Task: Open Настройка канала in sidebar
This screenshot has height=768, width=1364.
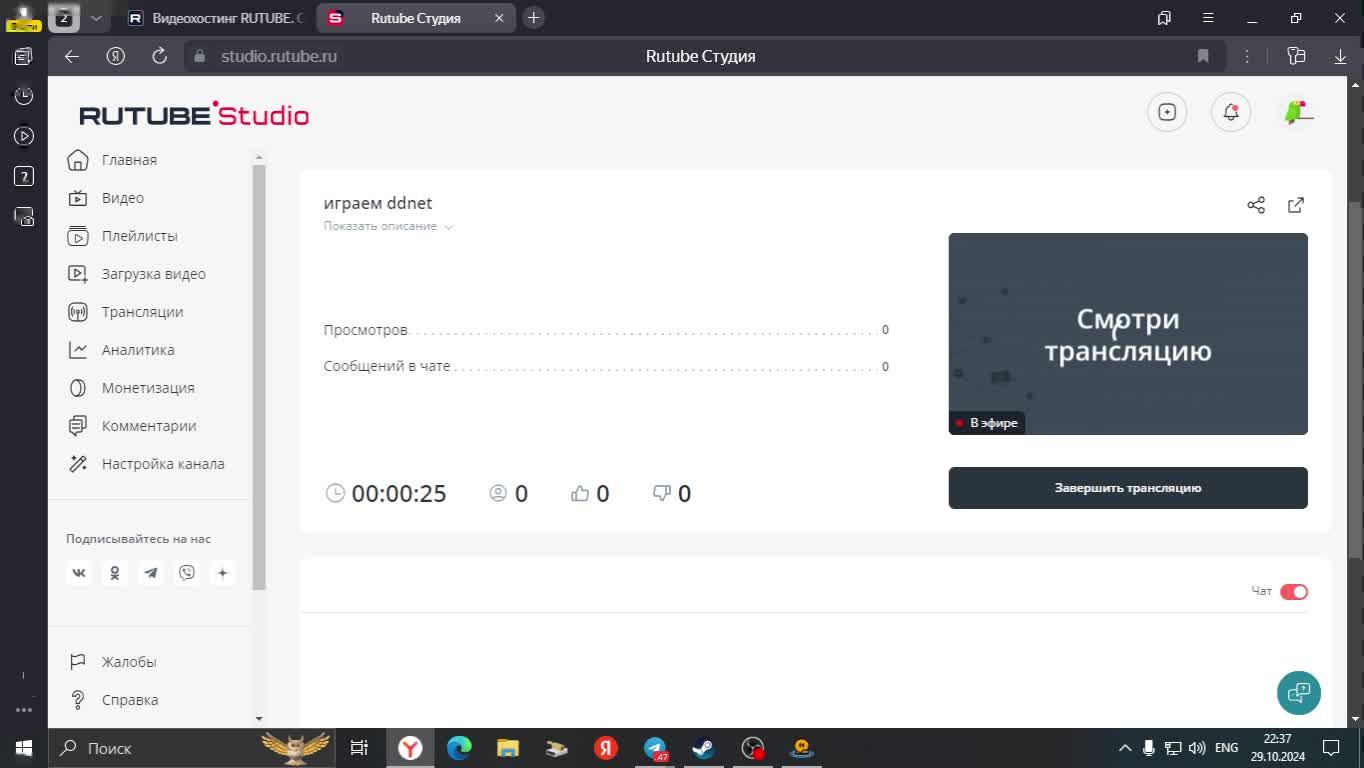Action: (163, 464)
